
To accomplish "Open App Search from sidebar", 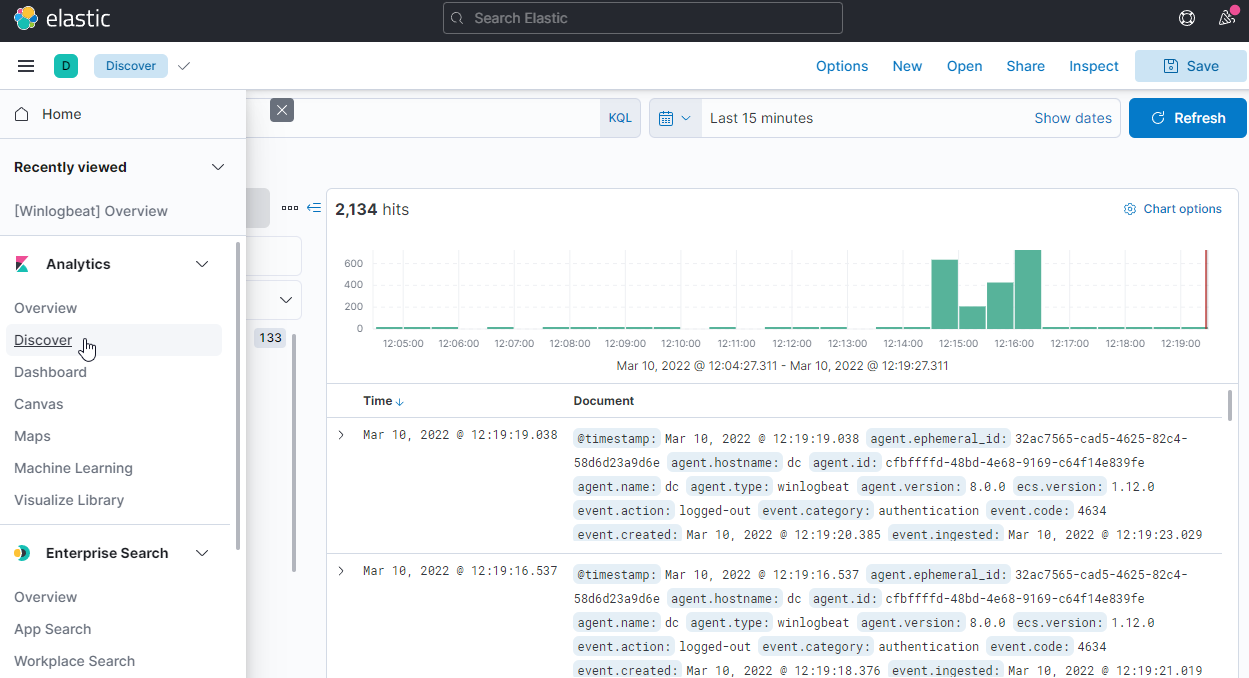I will coord(52,629).
